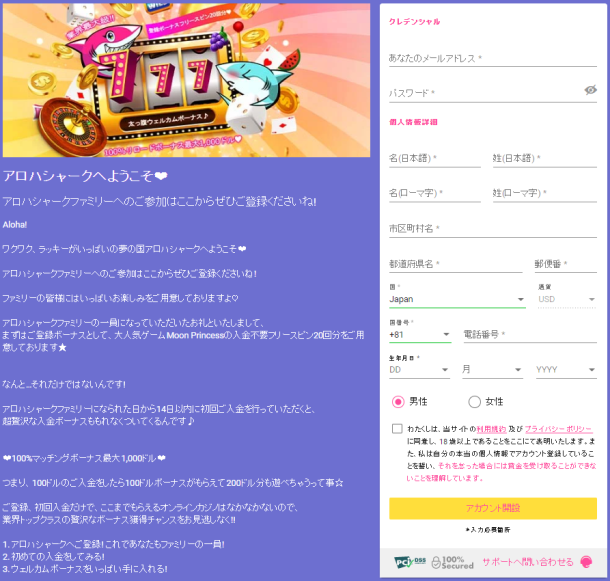Click the アロハシャークへようこそ heading
Image resolution: width=610 pixels, height=581 pixels.
tap(85, 176)
